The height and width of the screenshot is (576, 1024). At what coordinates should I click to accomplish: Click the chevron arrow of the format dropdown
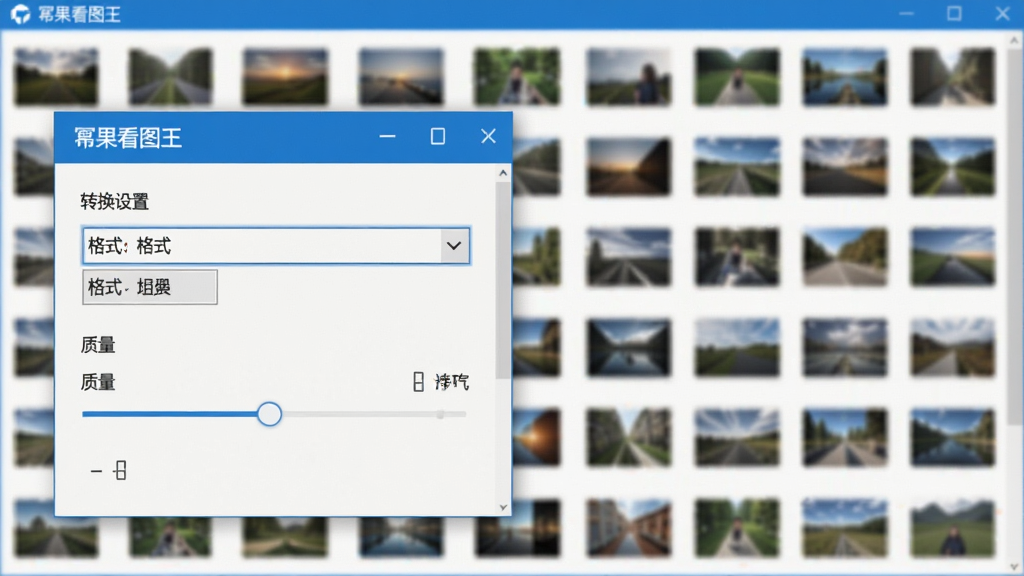[454, 246]
